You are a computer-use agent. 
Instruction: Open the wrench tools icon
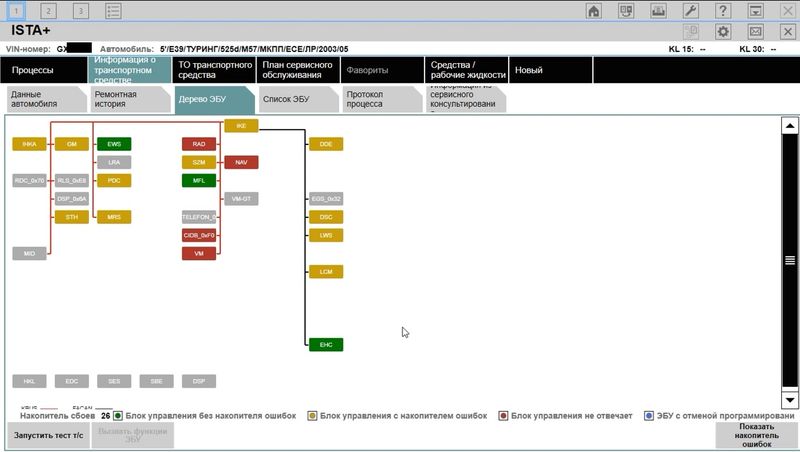[x=690, y=11]
